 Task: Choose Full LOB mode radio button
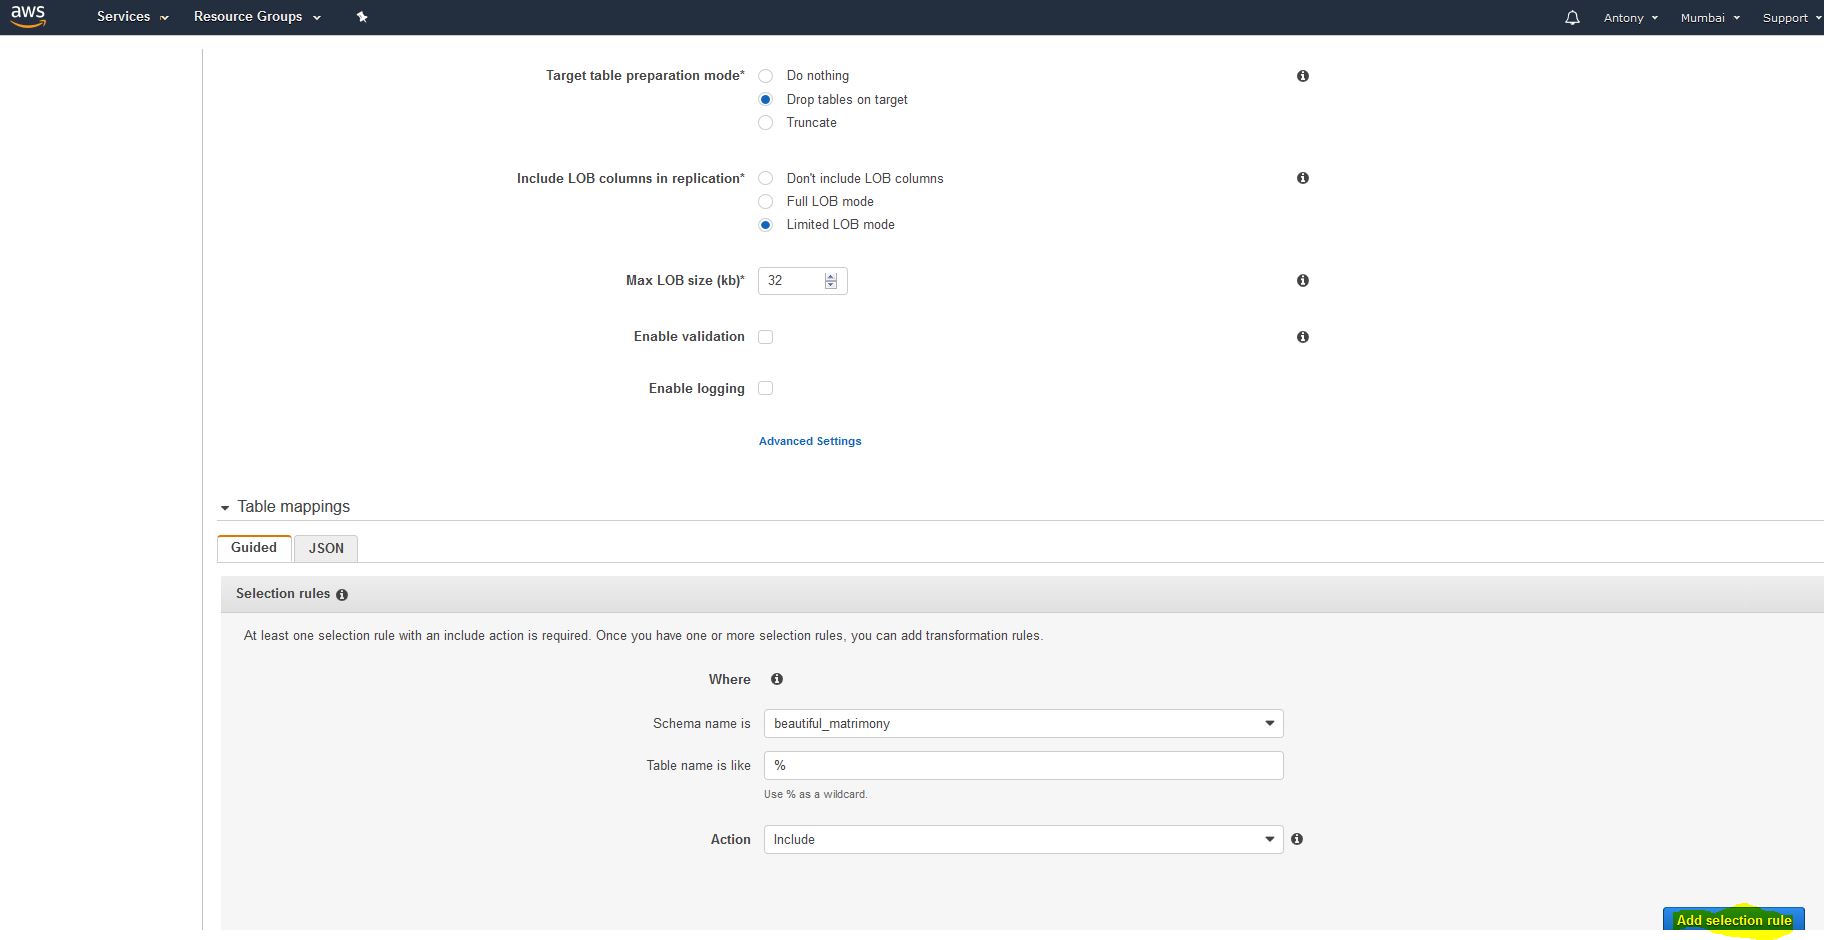point(766,202)
